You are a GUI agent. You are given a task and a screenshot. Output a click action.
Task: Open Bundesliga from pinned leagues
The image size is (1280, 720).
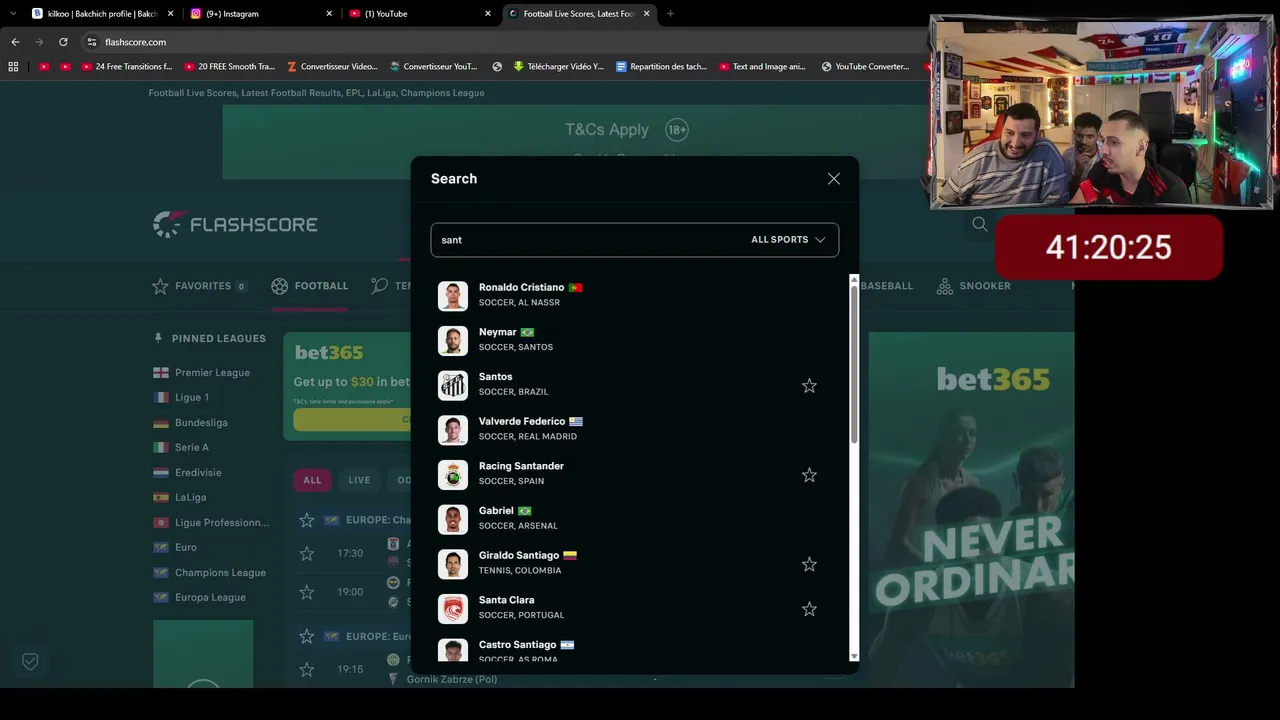[x=190, y=423]
